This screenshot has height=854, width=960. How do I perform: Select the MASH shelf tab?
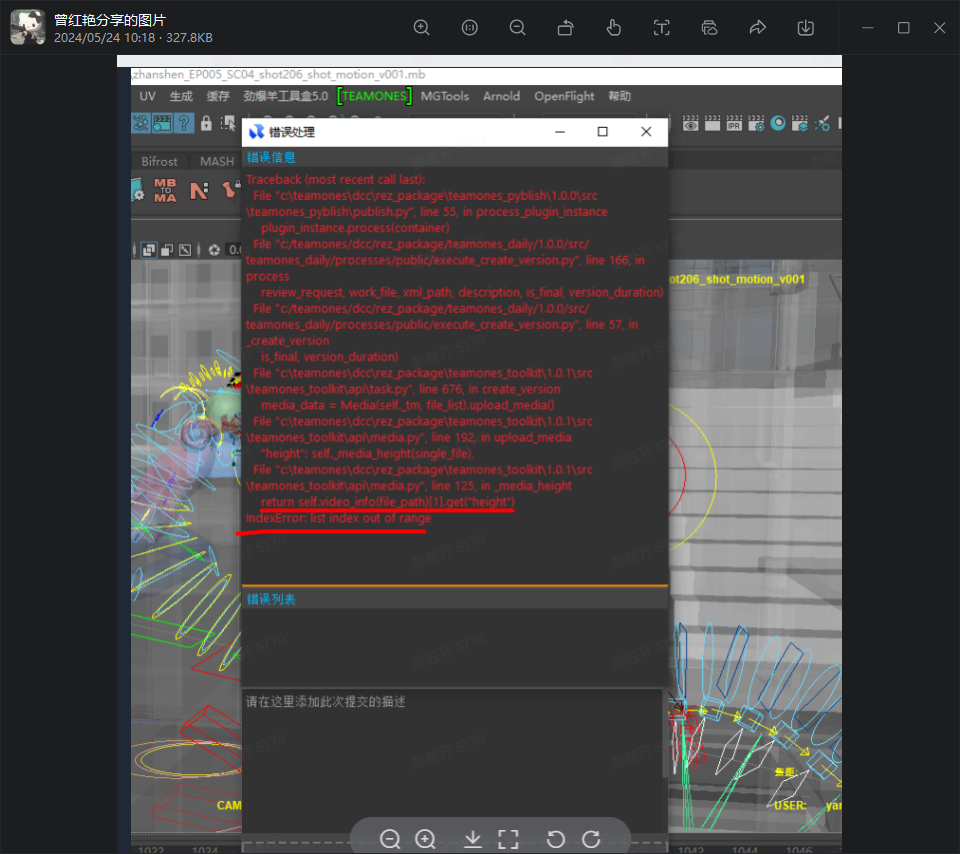(217, 161)
